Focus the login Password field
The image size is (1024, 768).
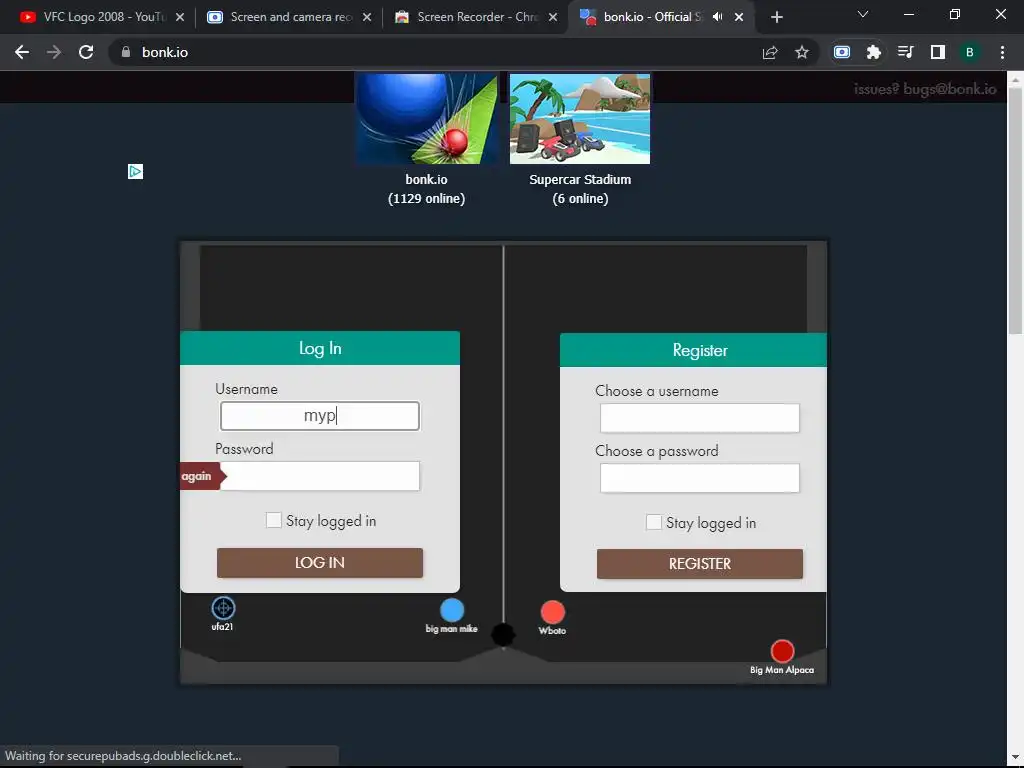pyautogui.click(x=320, y=476)
